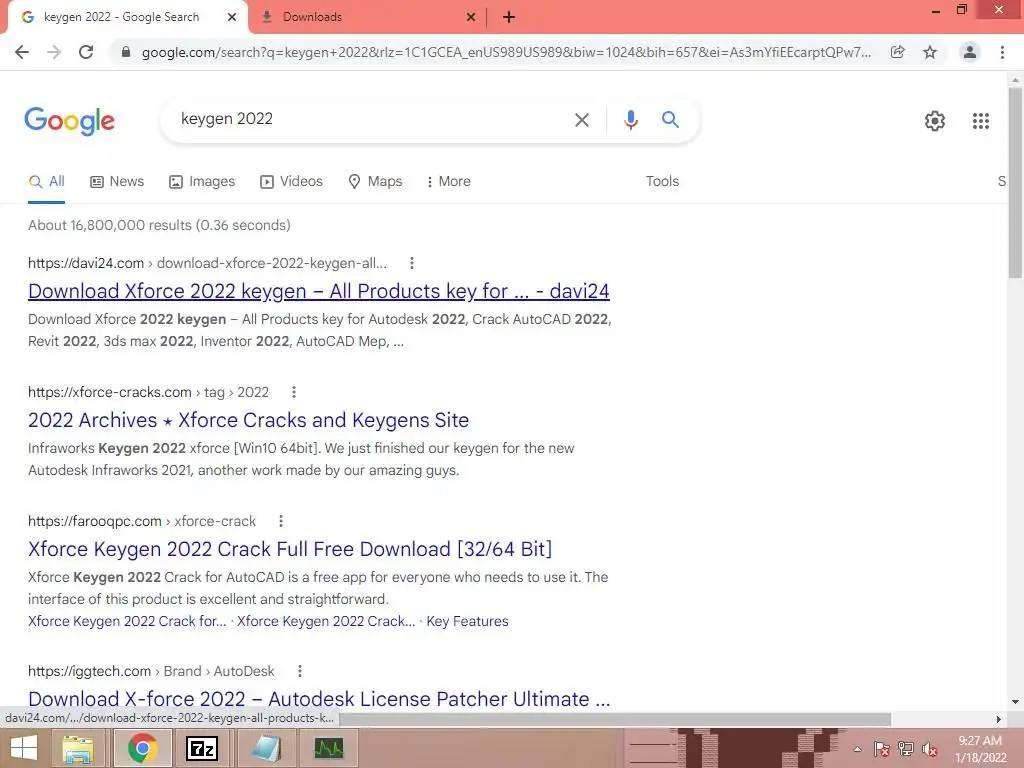Click the Chrome taskbar icon
1024x768 pixels.
(142, 748)
